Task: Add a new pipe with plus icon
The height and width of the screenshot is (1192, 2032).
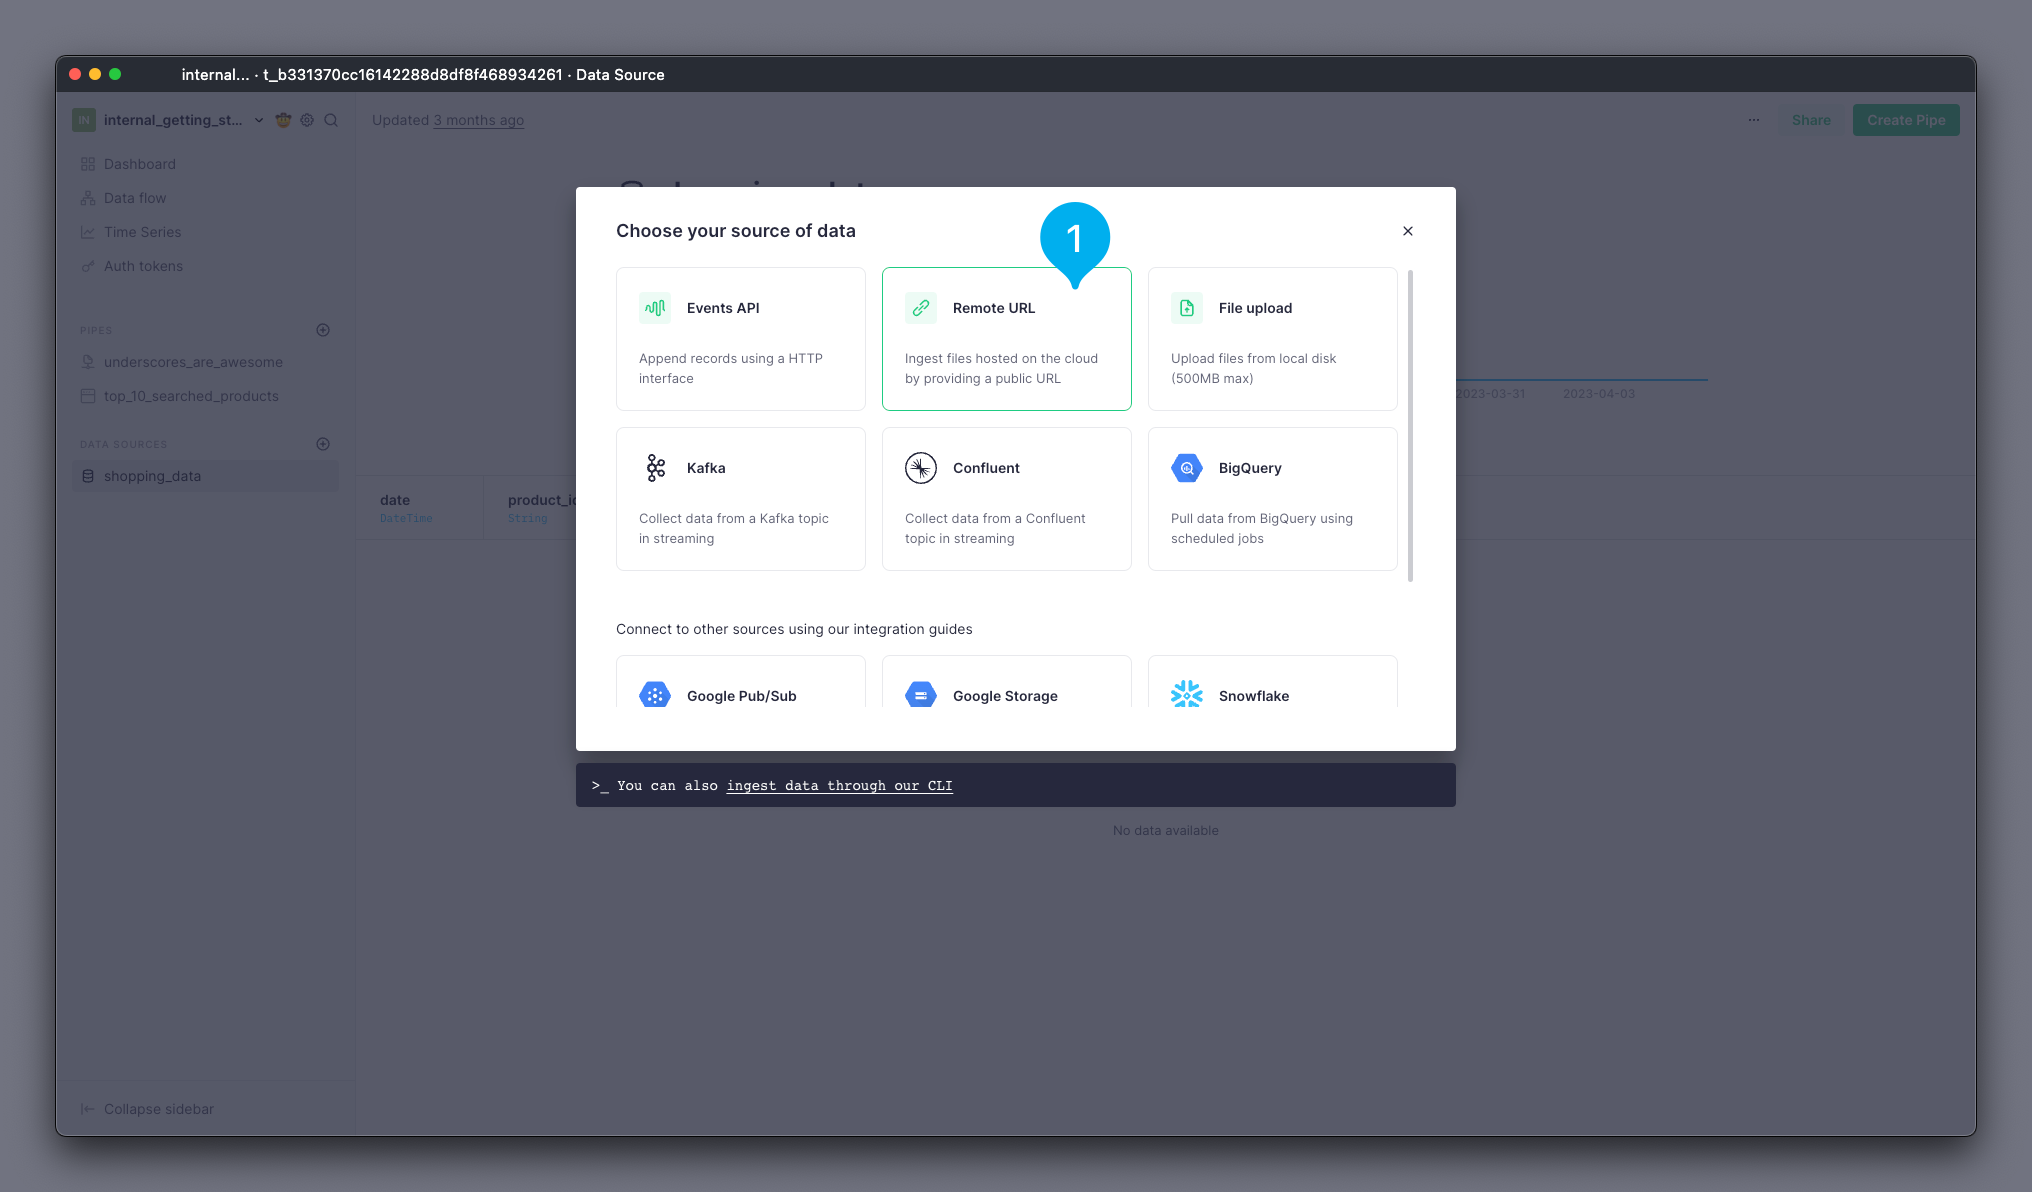Action: (323, 330)
